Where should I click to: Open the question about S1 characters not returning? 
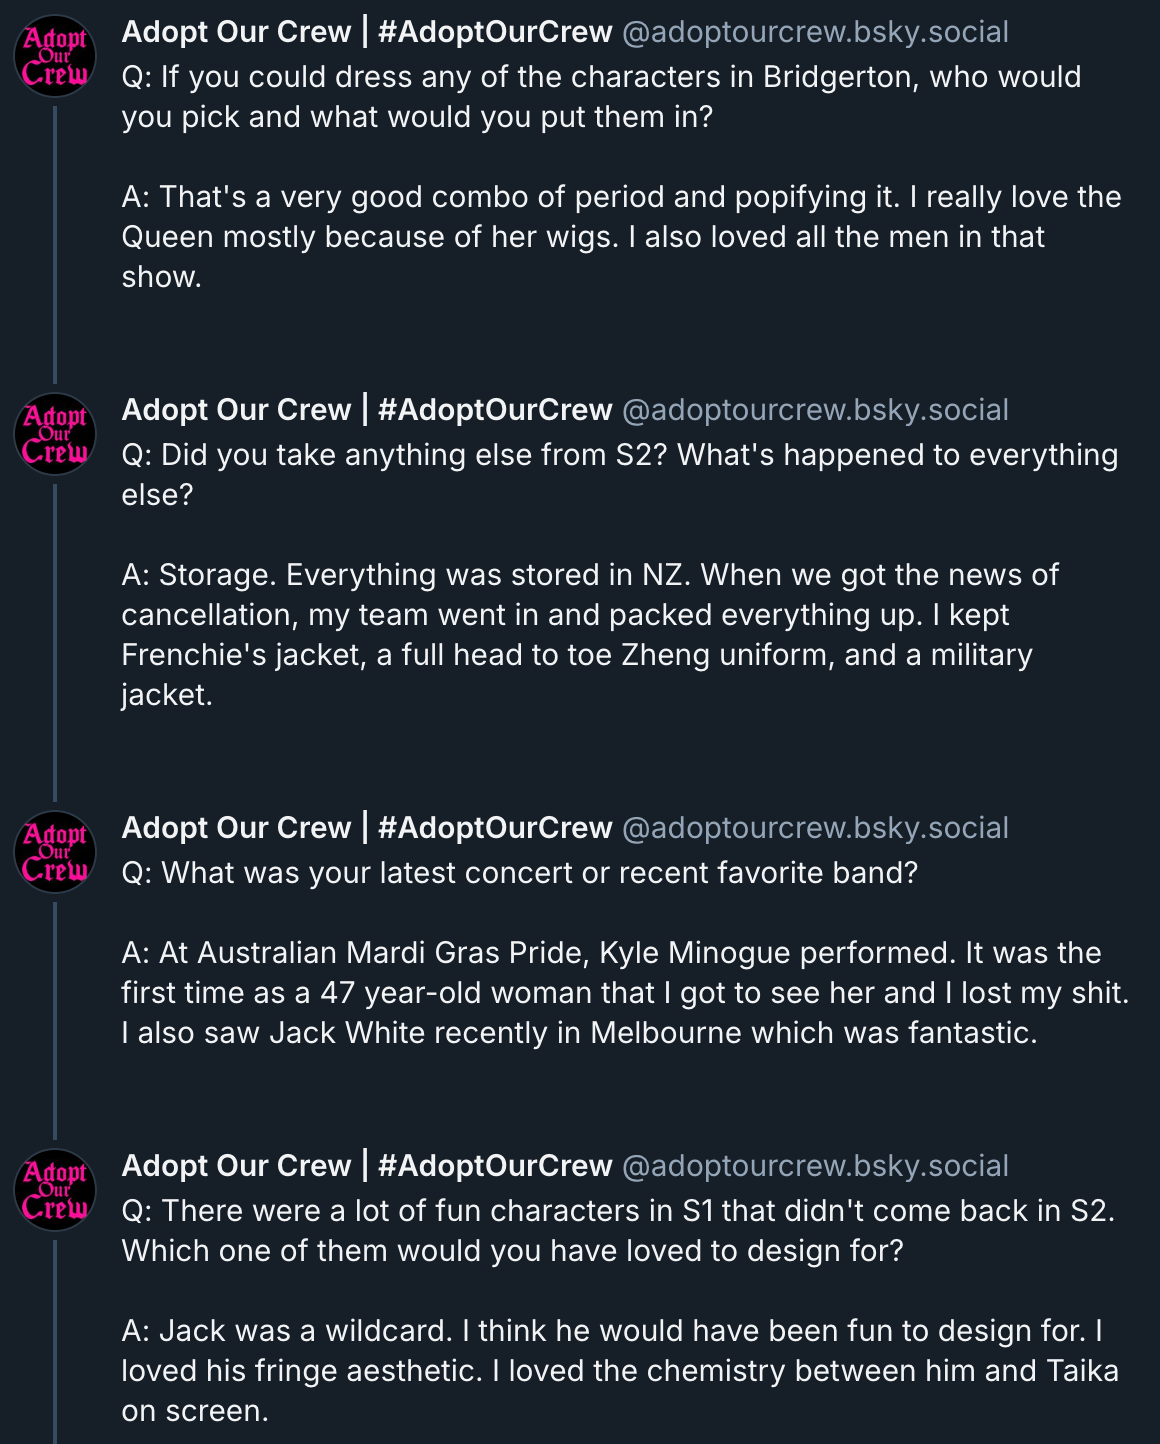click(x=617, y=1231)
